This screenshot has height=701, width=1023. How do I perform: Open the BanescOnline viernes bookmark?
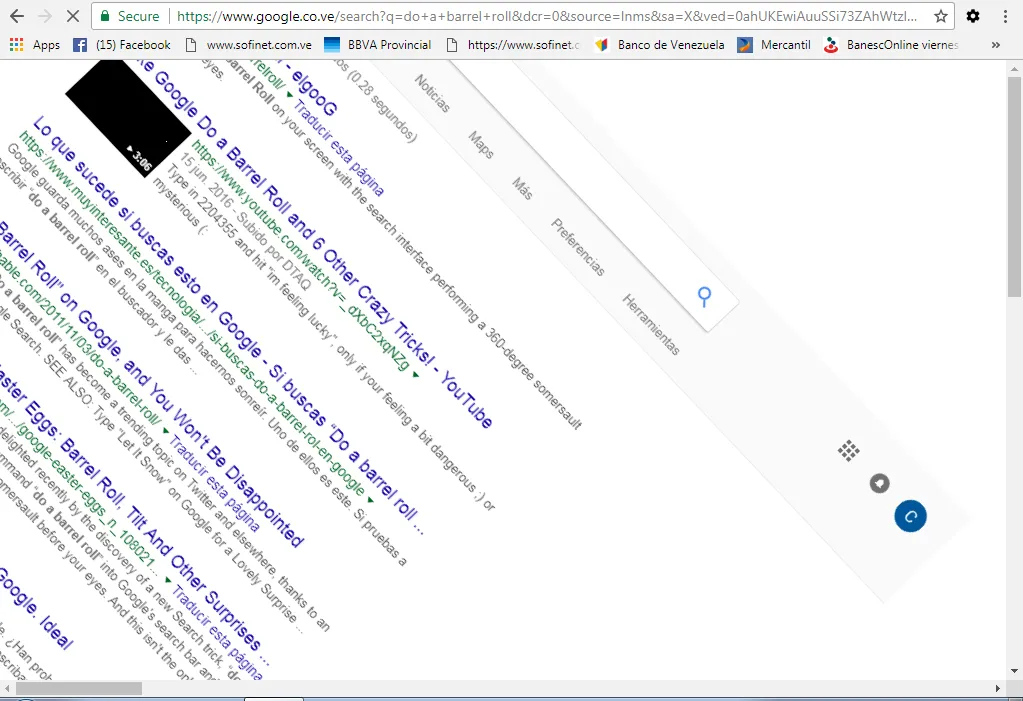pos(891,44)
